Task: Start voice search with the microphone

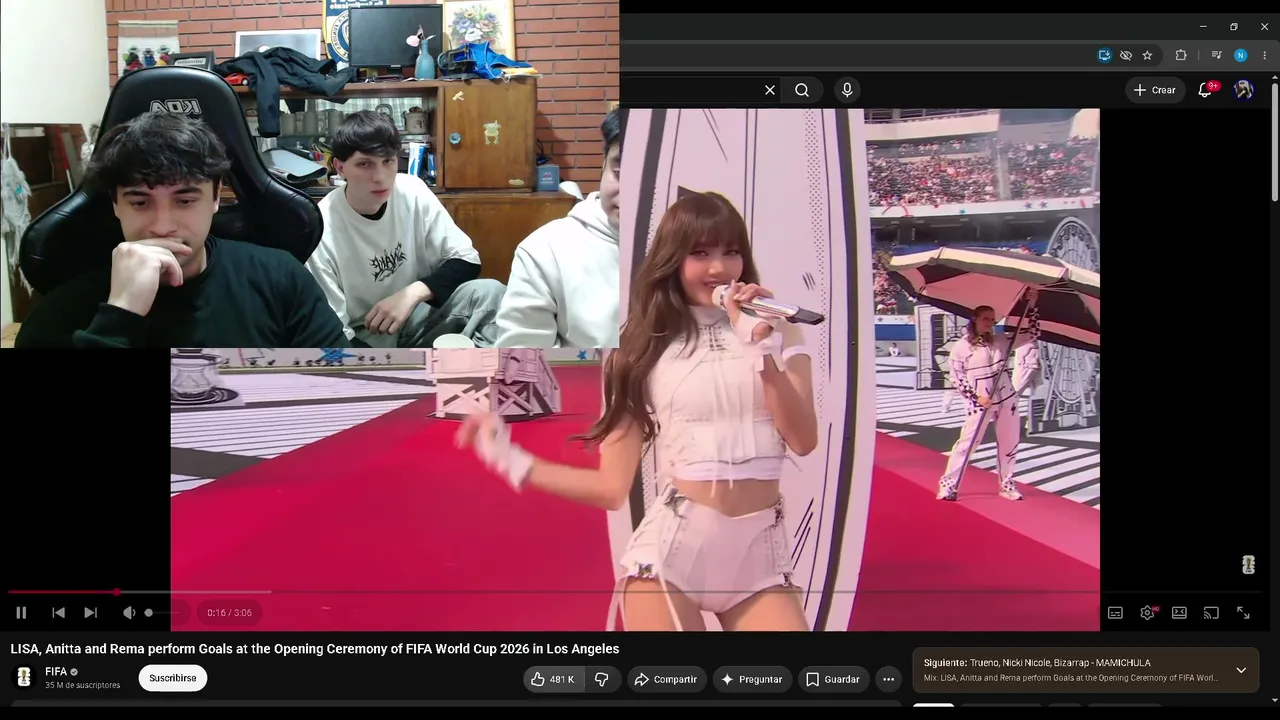Action: pos(847,90)
